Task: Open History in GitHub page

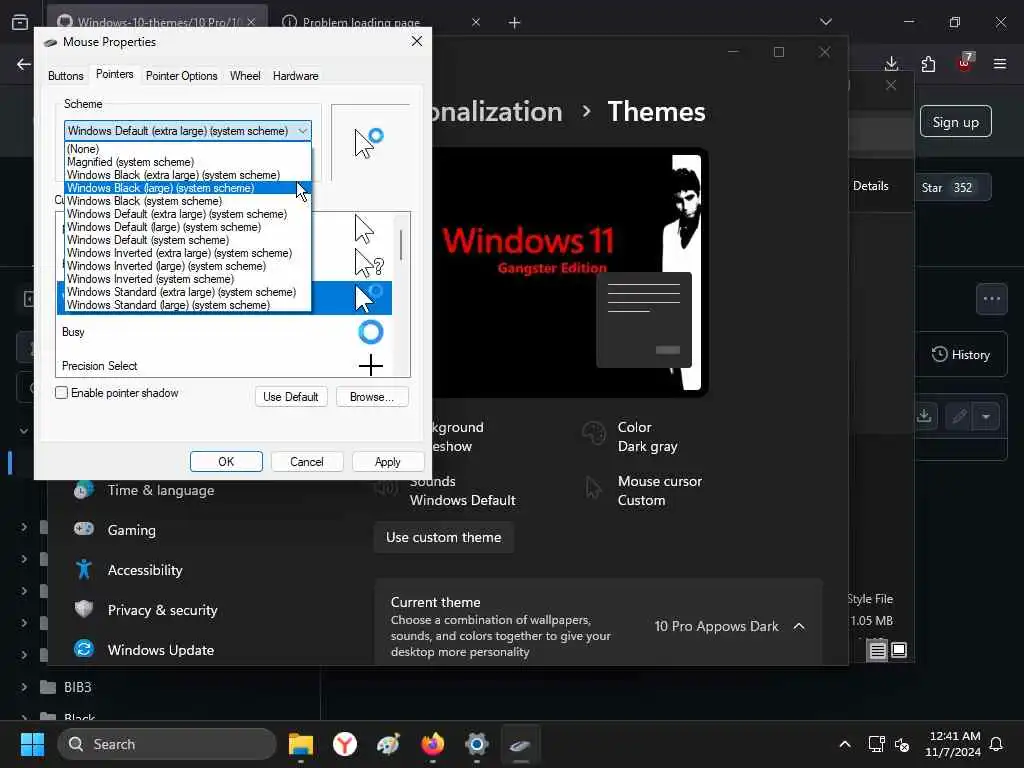Action: coord(961,355)
